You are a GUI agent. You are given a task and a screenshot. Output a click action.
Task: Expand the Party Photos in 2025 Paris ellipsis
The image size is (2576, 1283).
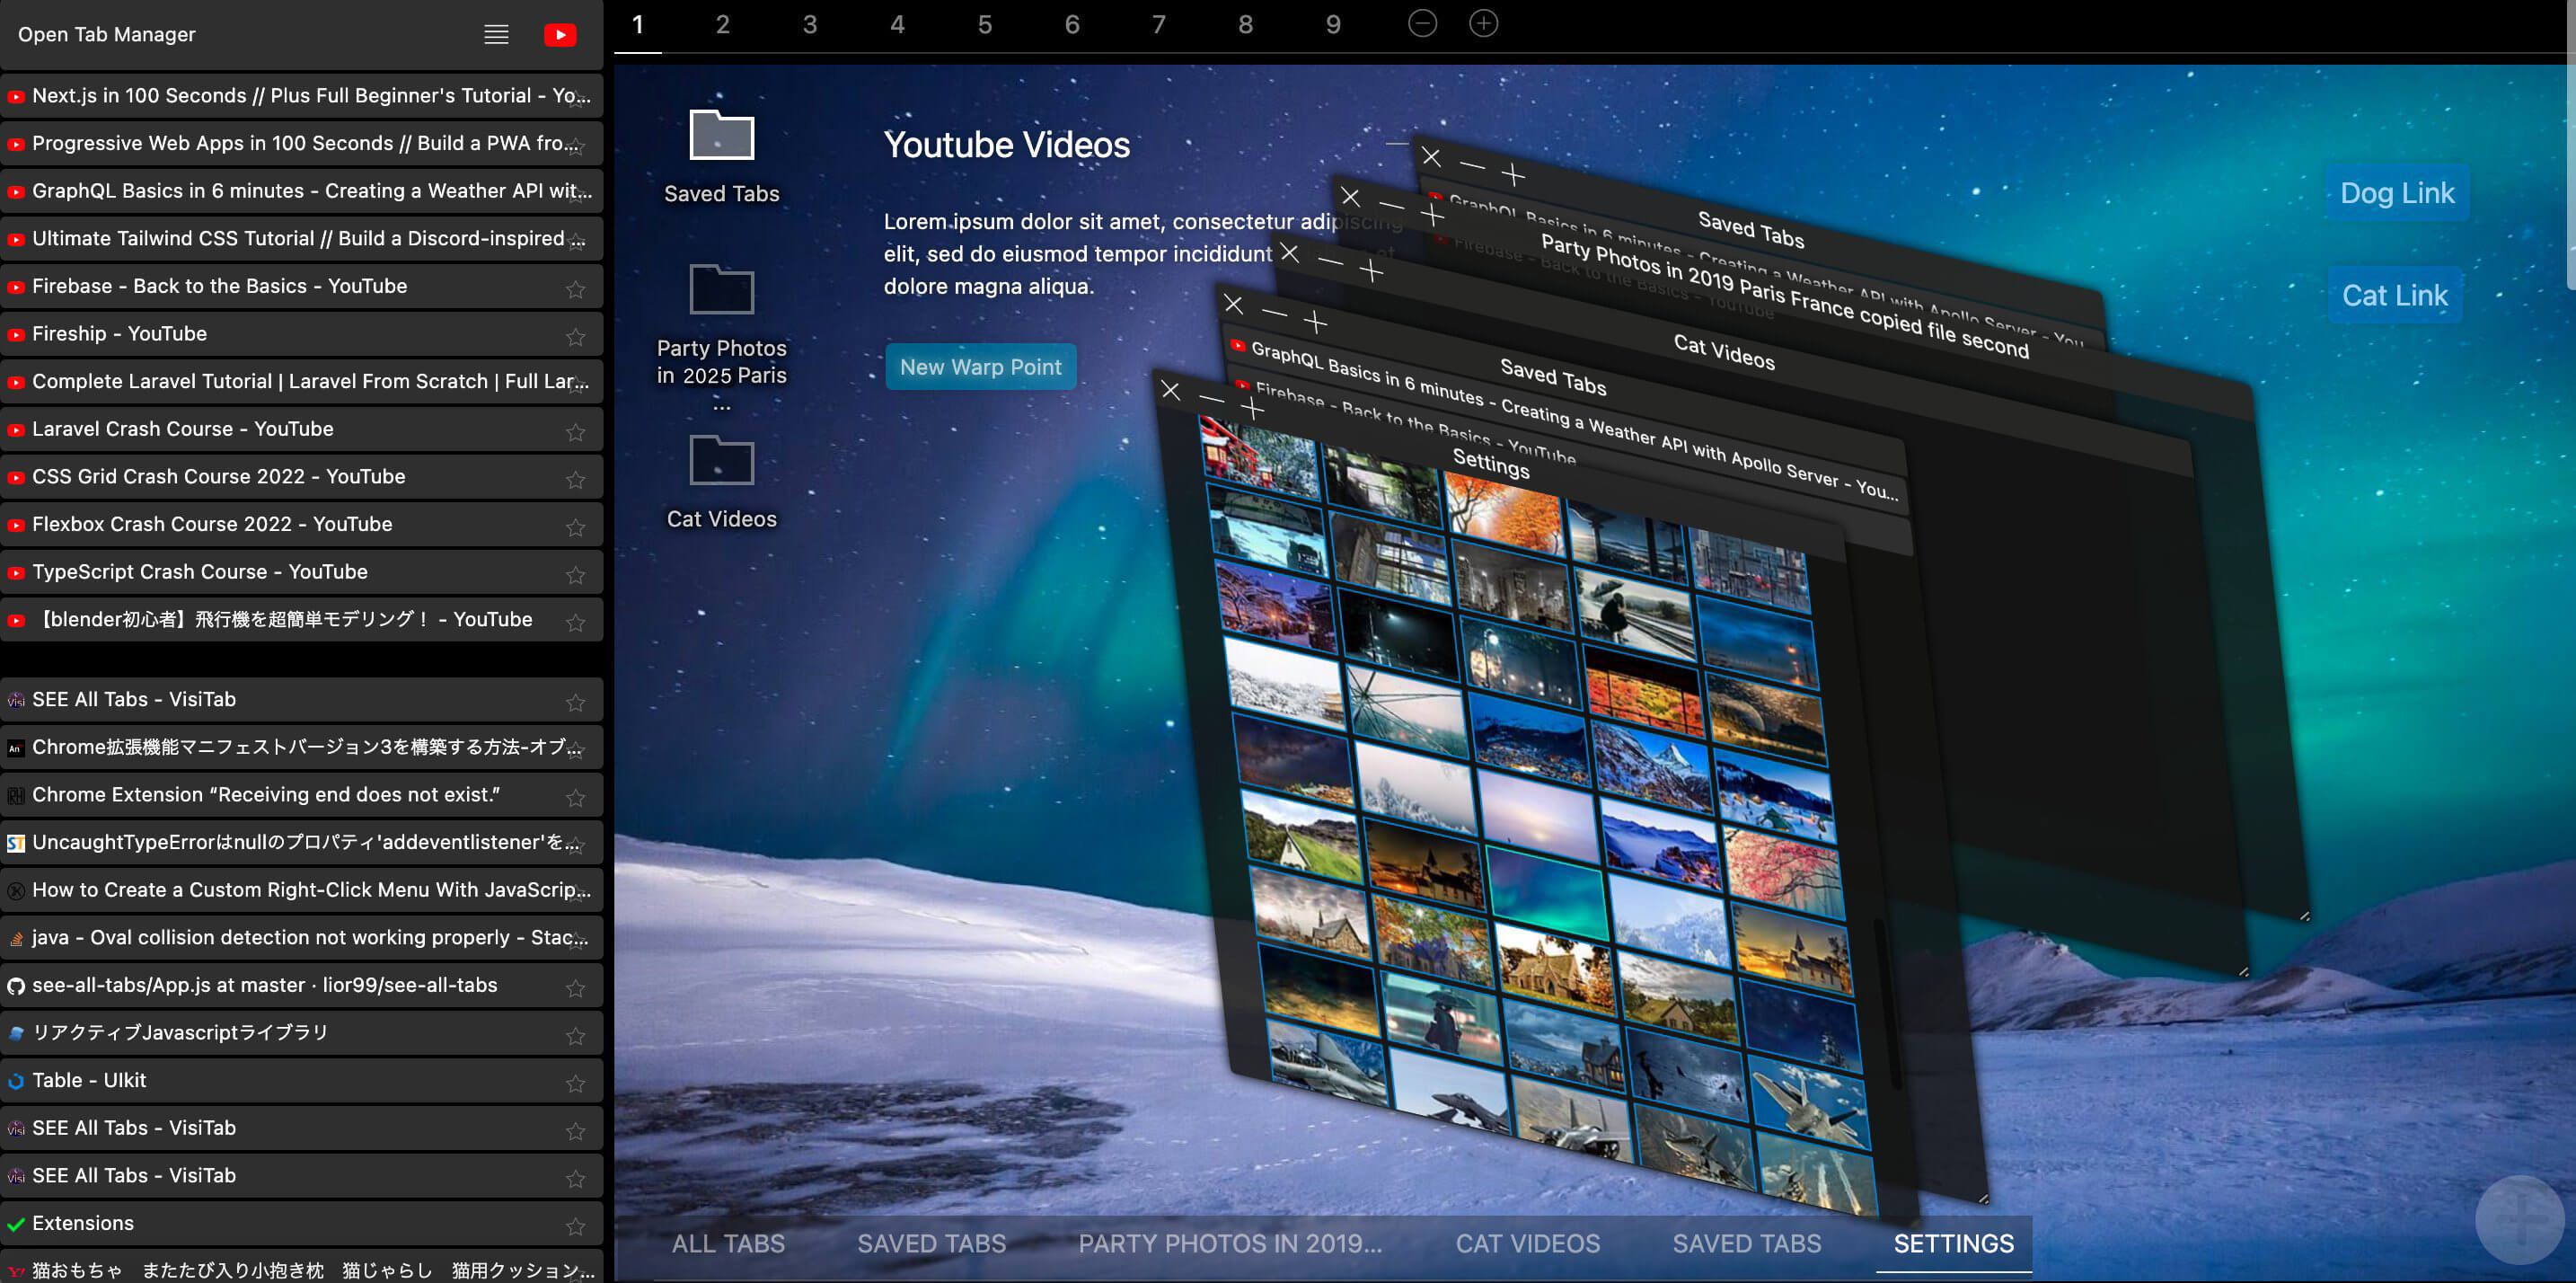click(x=721, y=406)
